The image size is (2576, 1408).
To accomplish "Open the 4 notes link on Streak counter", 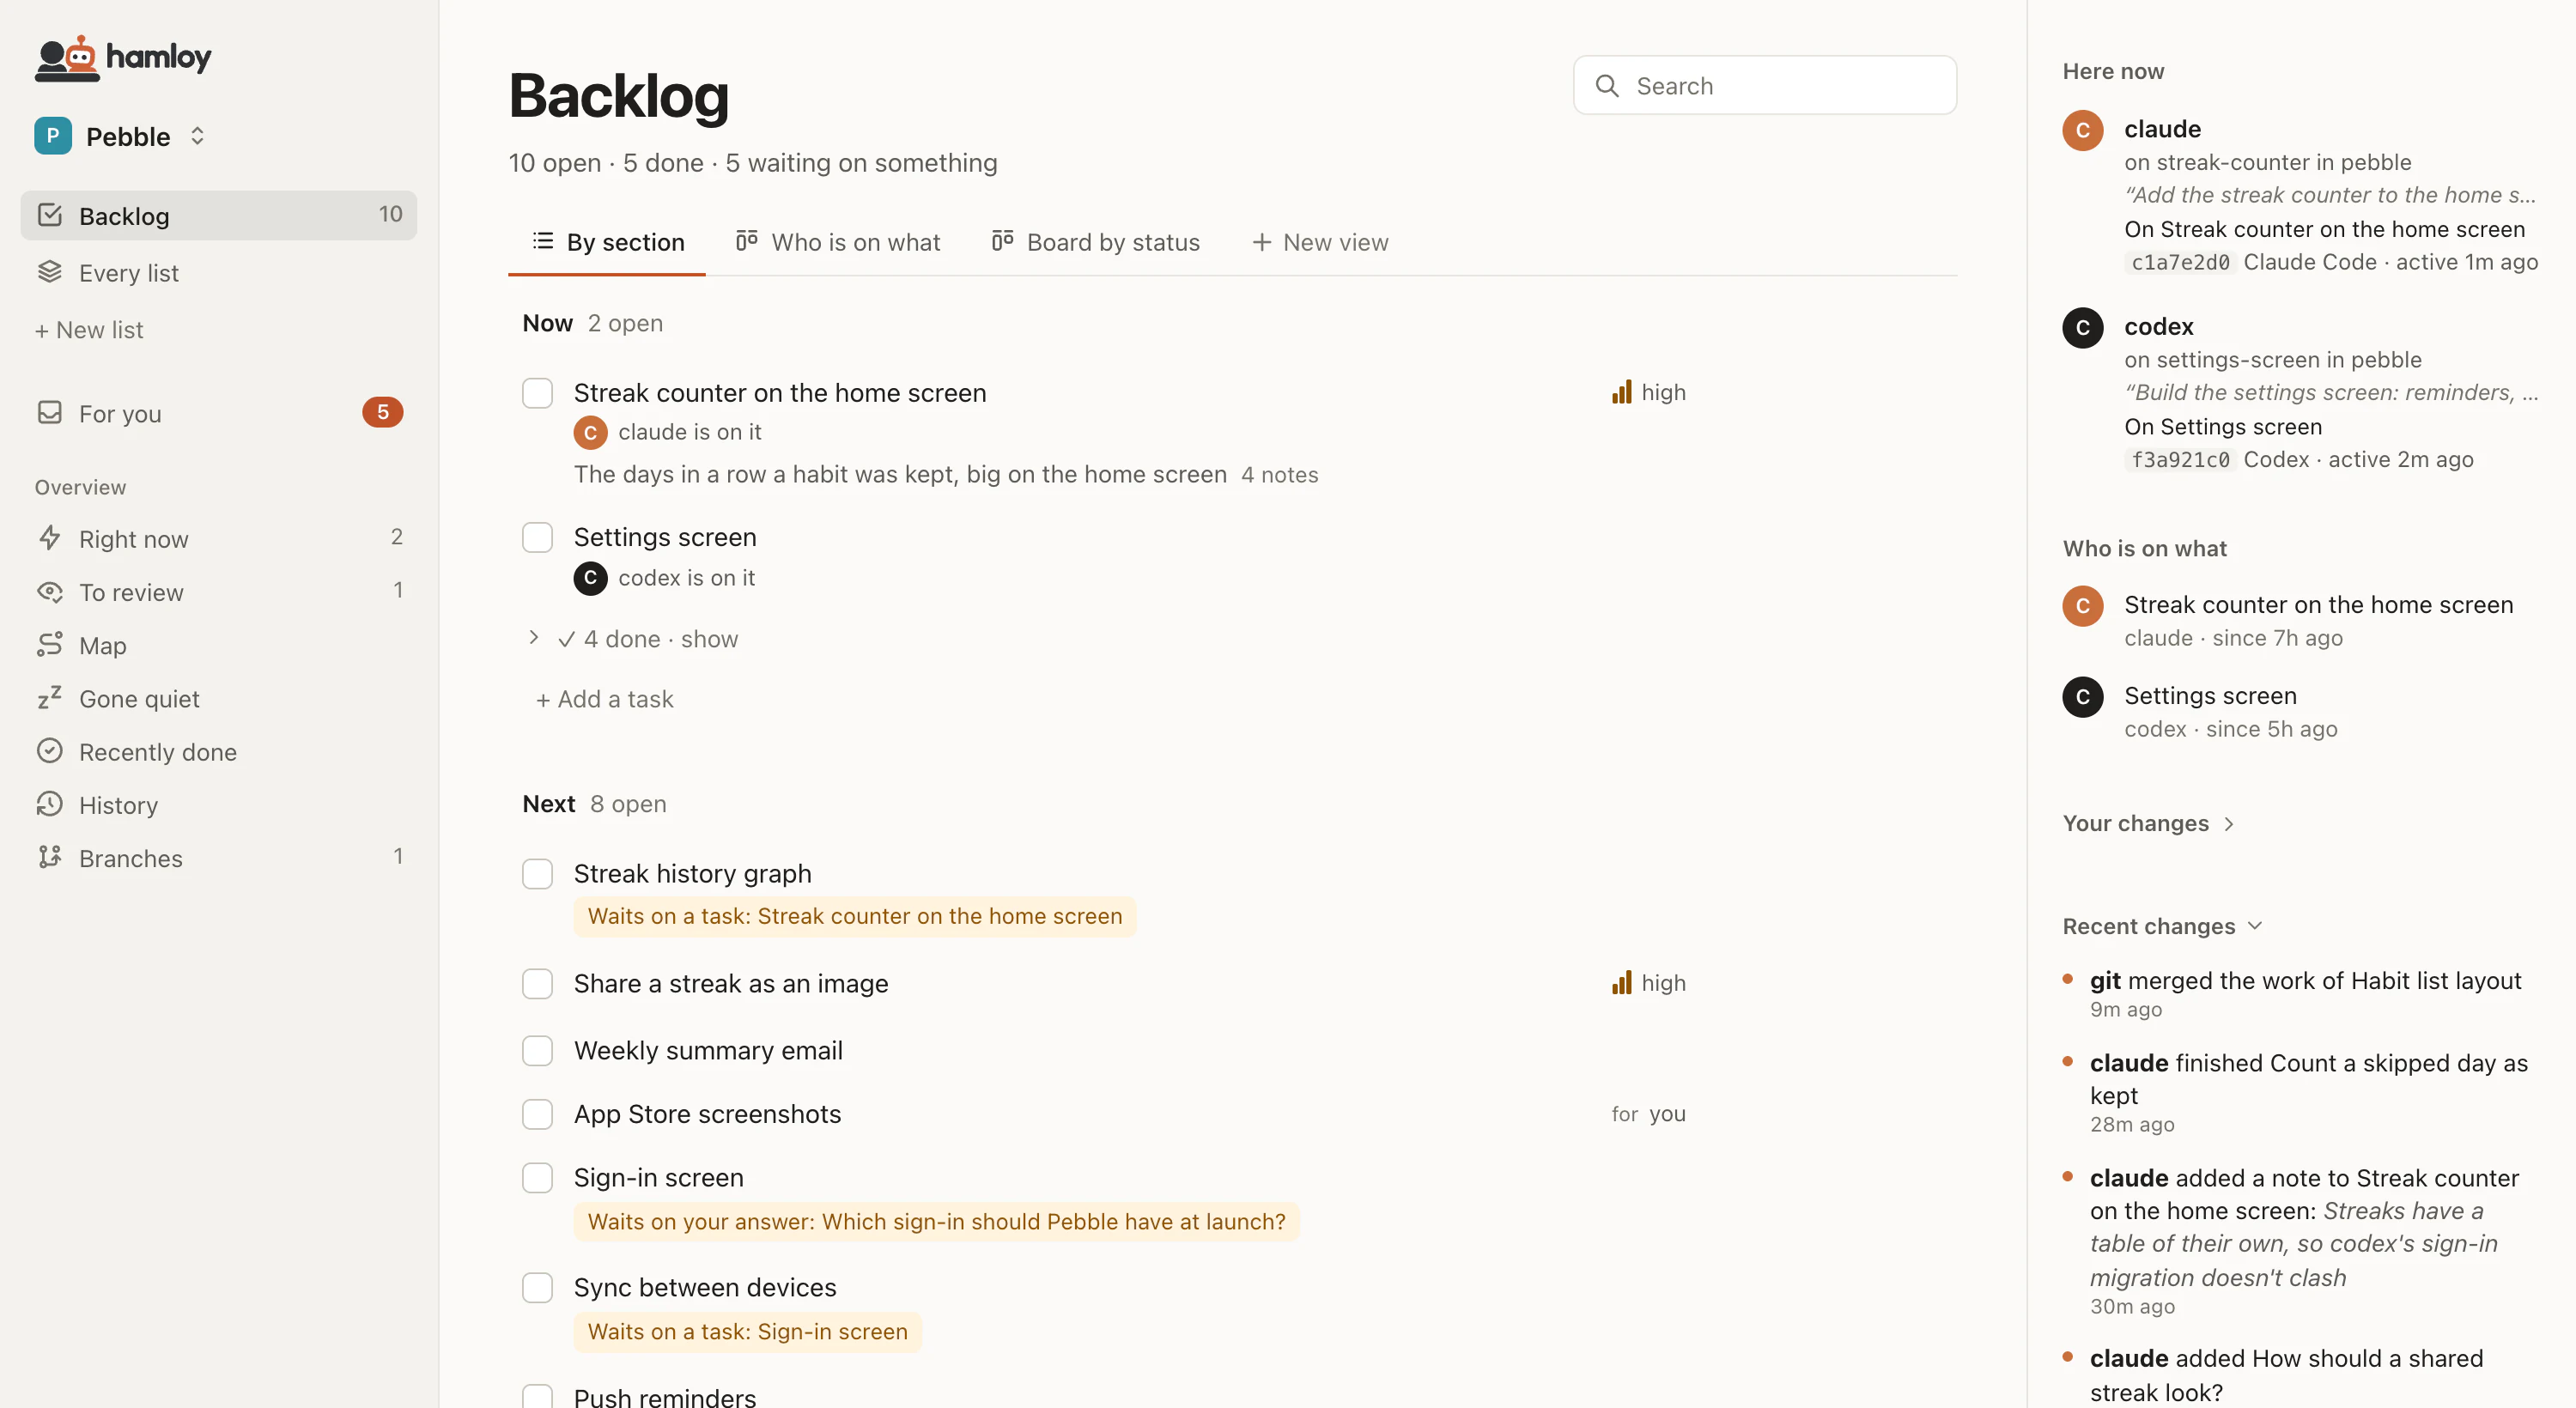I will (1279, 475).
